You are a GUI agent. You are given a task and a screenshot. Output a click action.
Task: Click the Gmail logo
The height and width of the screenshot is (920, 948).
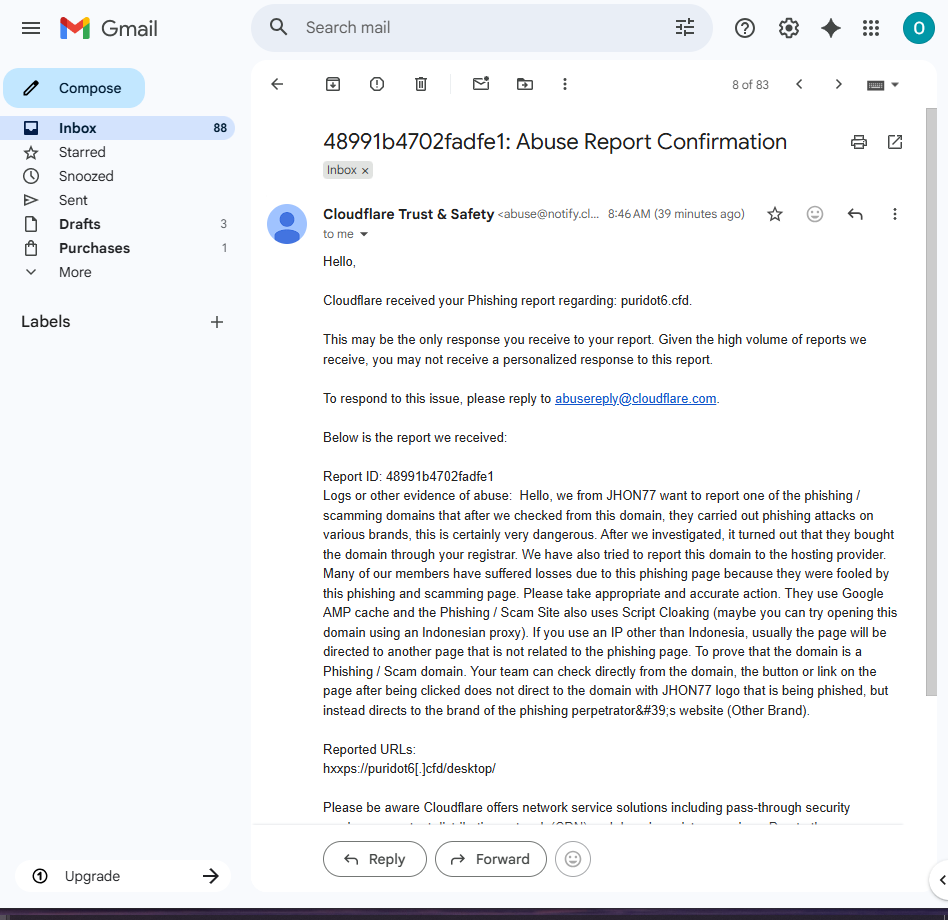click(109, 28)
